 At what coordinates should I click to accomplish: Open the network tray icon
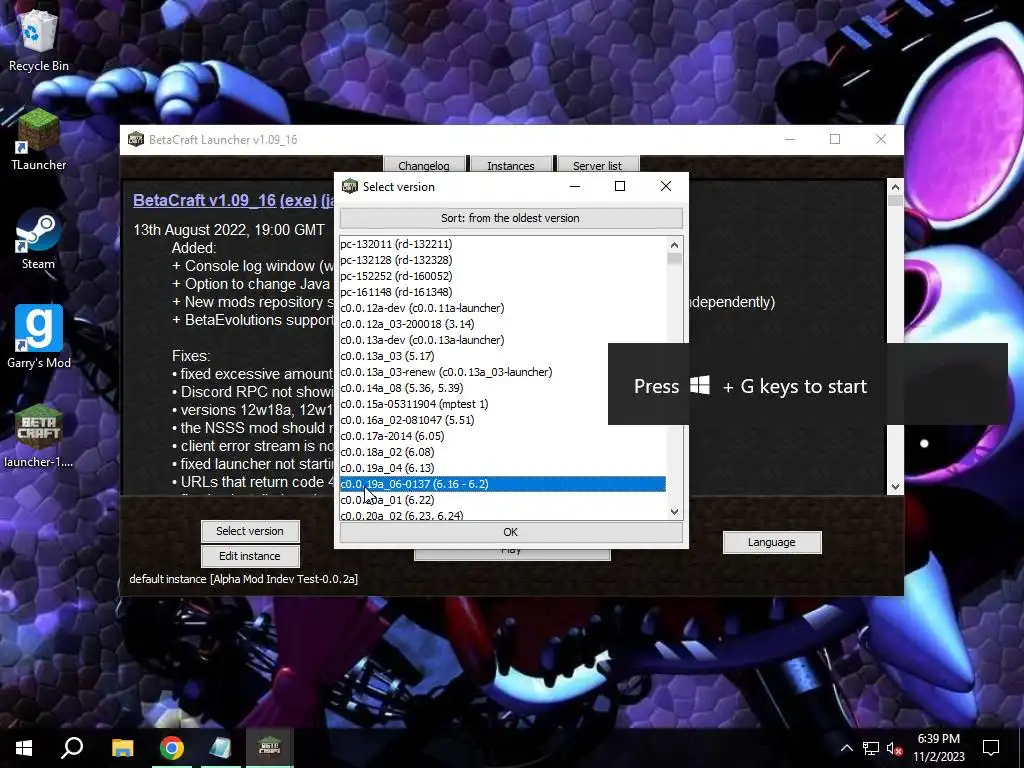871,748
